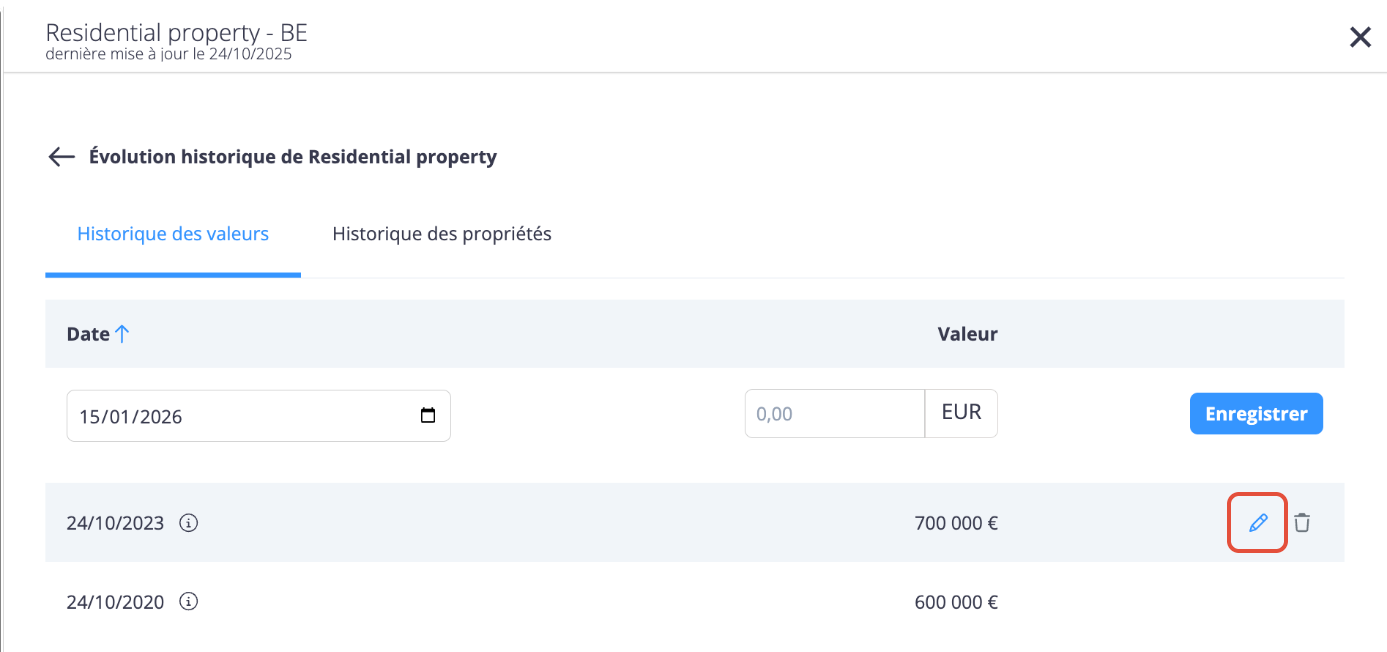Click the 24/10/2020 date text

click(x=115, y=602)
